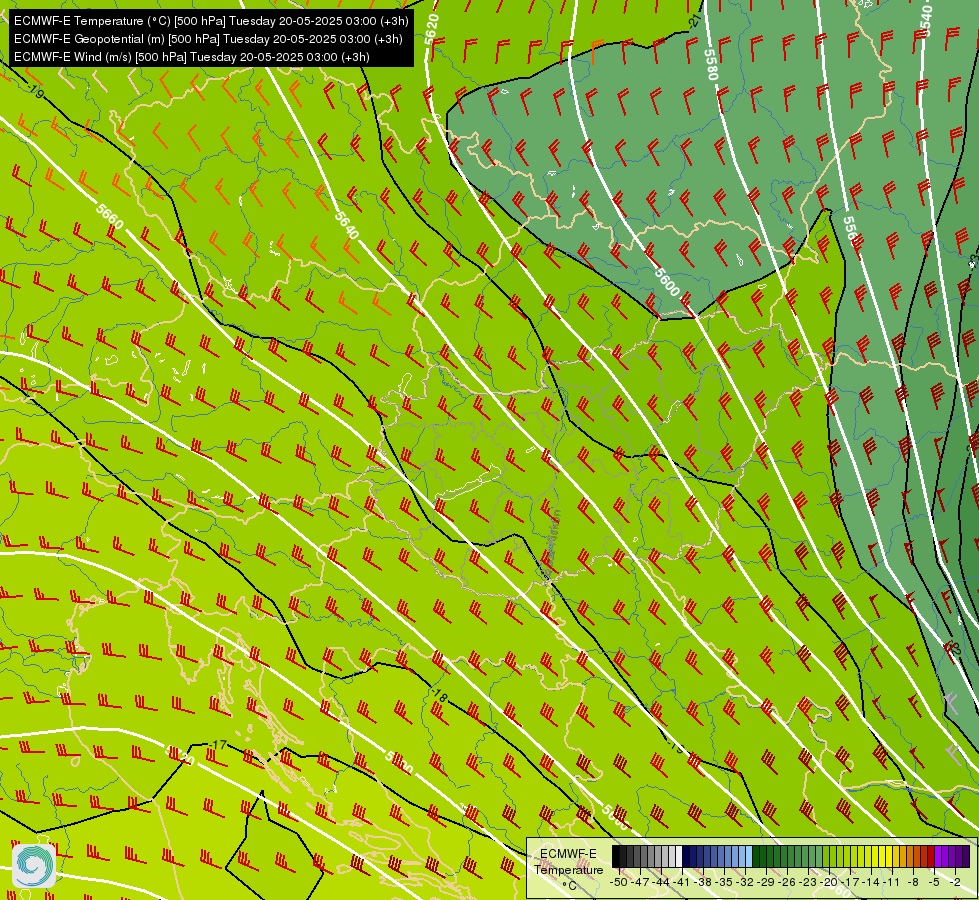Click the -11 tick label on legend
The height and width of the screenshot is (900, 979).
pos(891,882)
